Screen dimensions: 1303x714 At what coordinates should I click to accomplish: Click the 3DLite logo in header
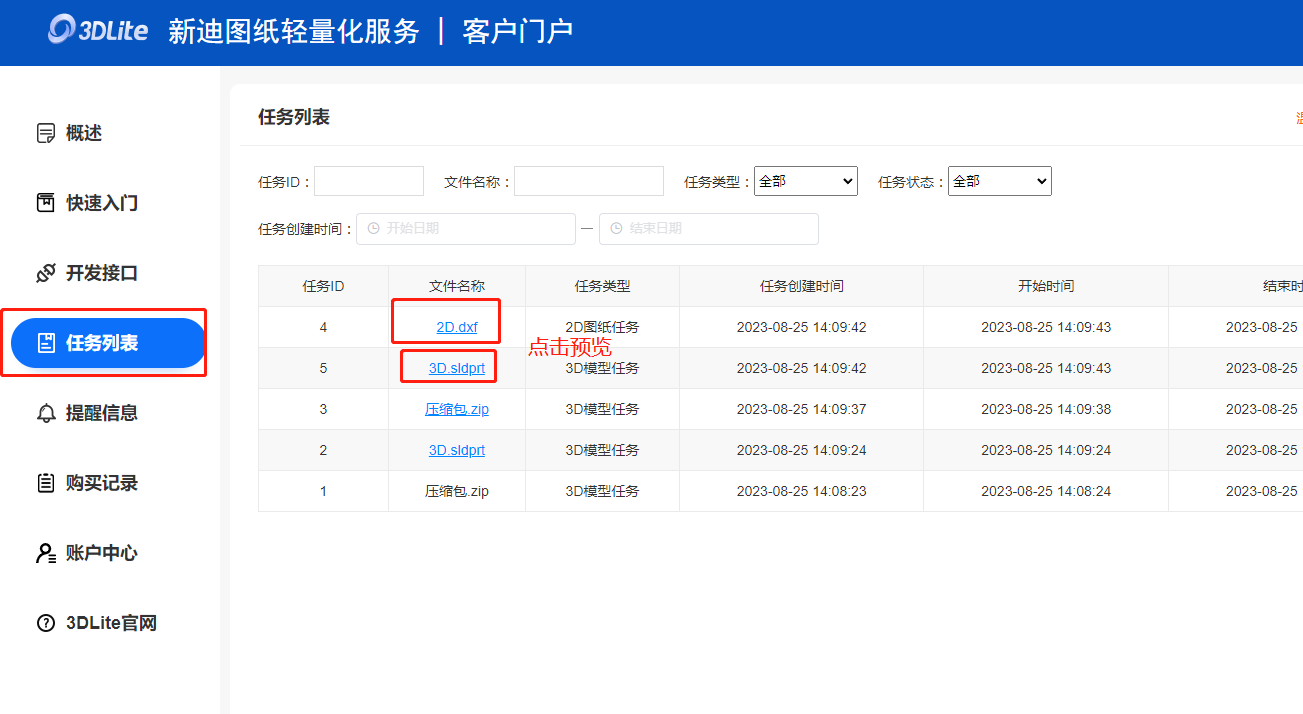click(x=98, y=30)
